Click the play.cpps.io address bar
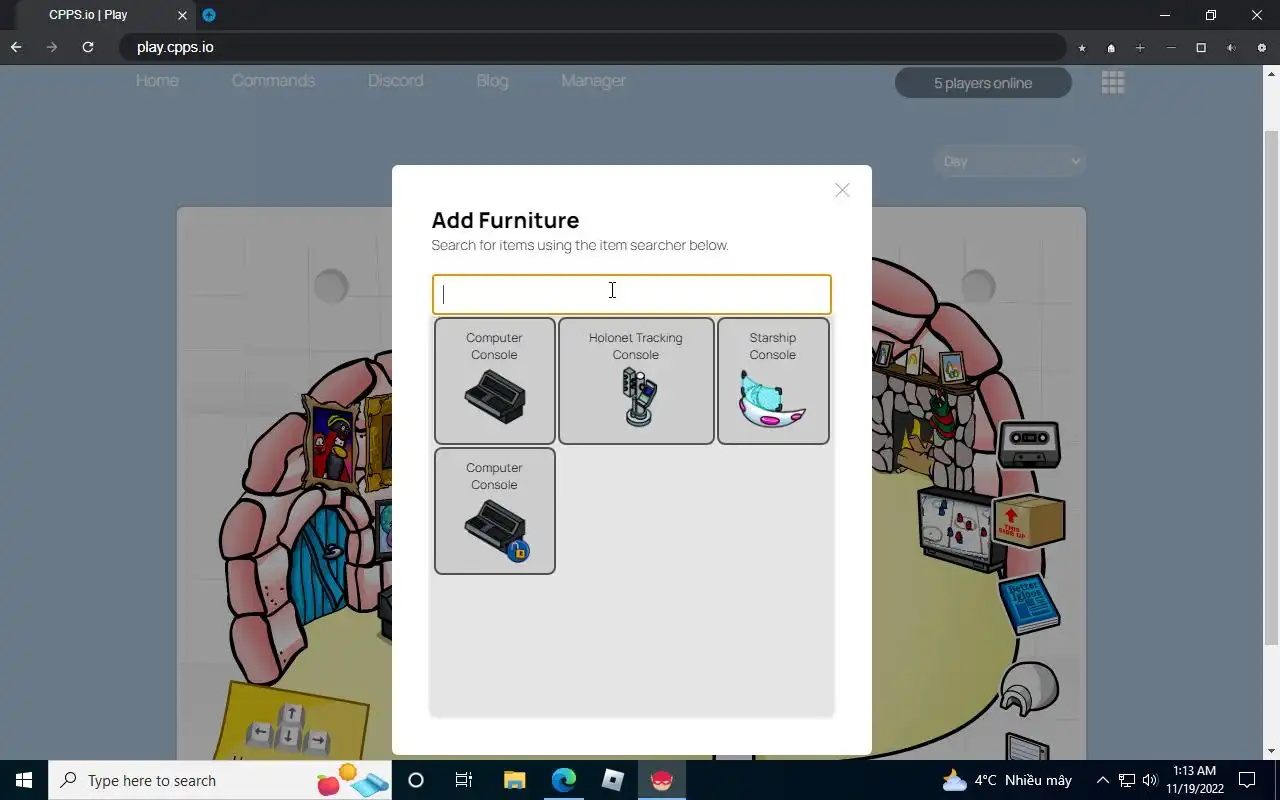The image size is (1280, 800). [592, 47]
